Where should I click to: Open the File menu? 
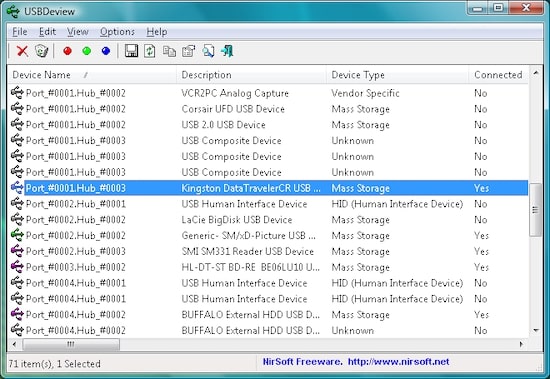20,32
